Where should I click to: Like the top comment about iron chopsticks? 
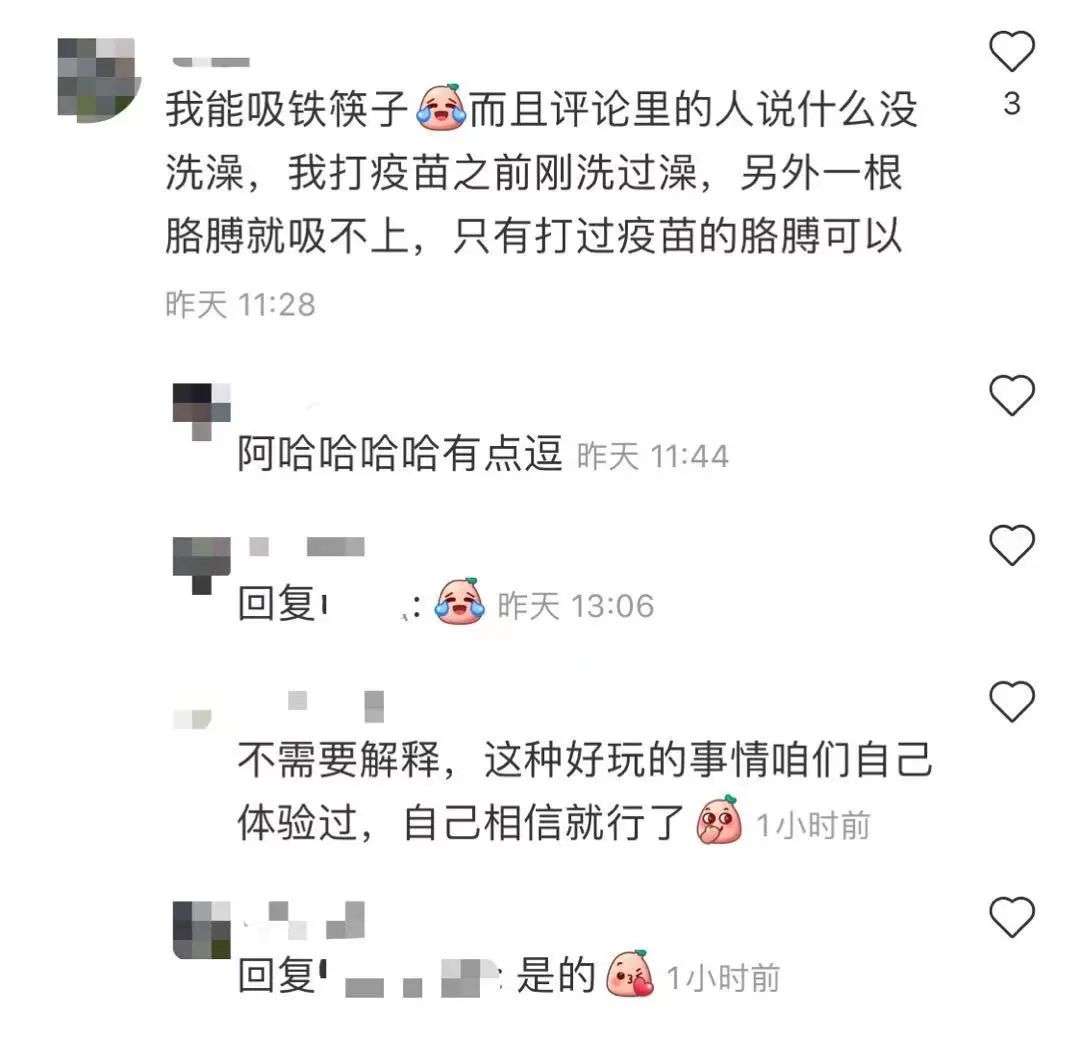[x=1012, y=52]
